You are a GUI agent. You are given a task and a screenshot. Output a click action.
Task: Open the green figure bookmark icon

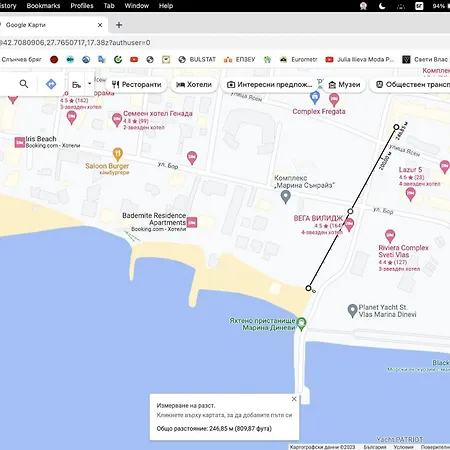click(267, 60)
